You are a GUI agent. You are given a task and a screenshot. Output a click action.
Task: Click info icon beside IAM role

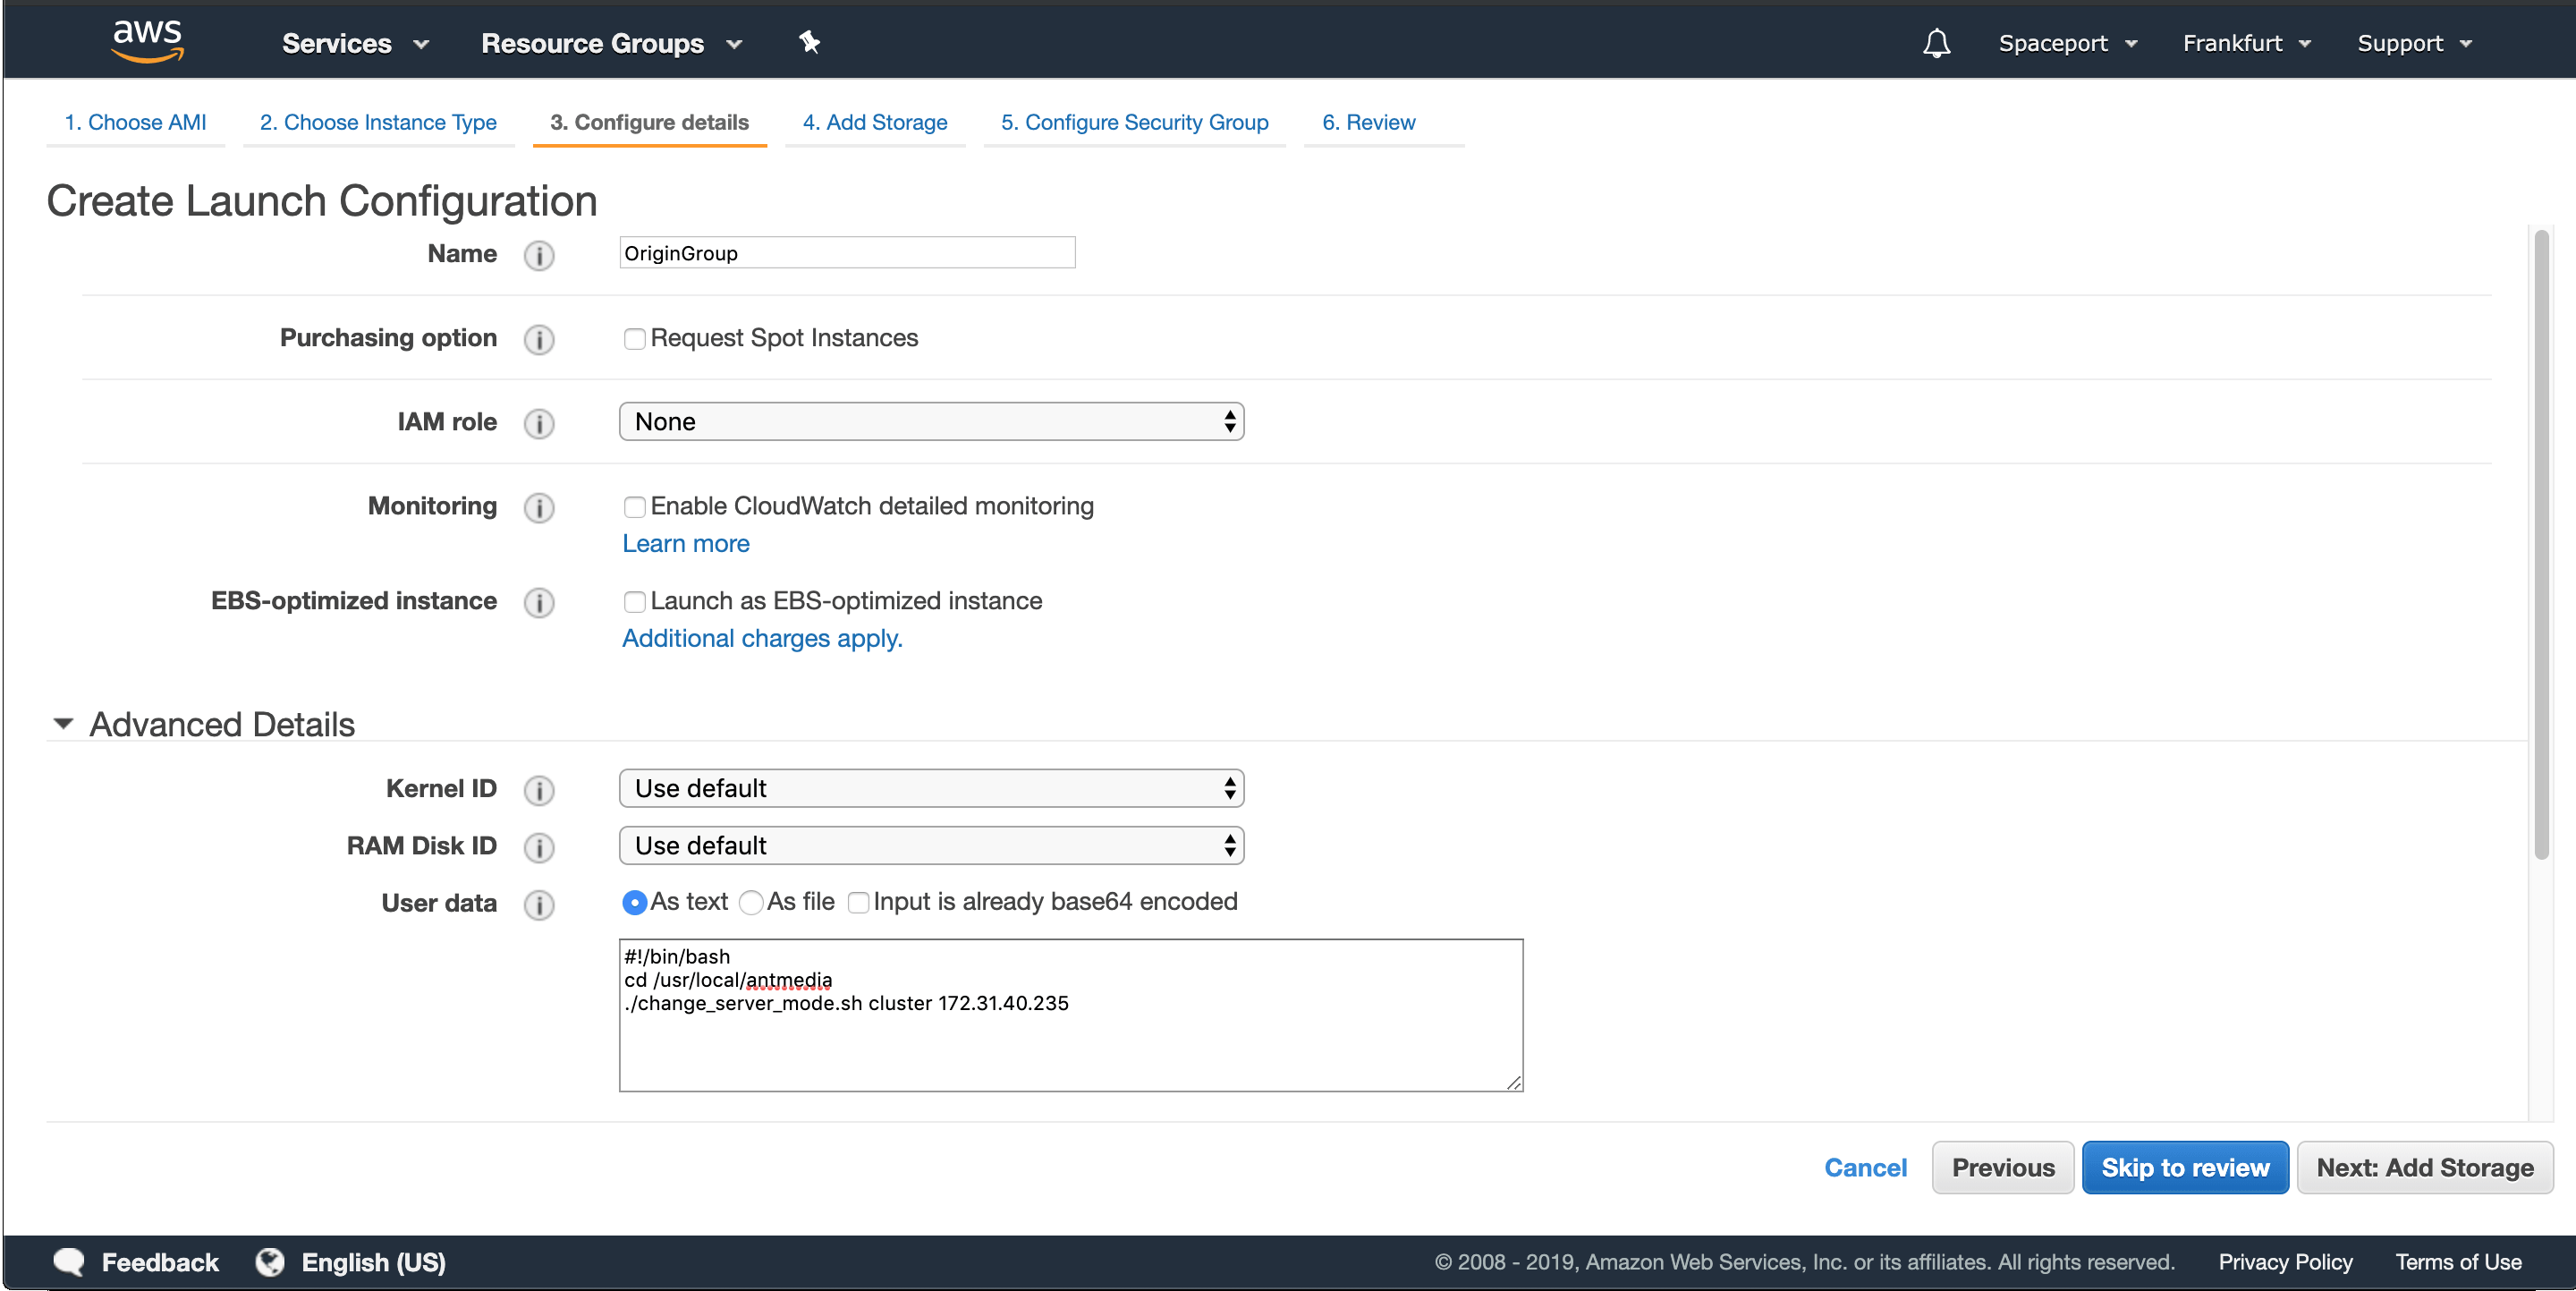[539, 423]
